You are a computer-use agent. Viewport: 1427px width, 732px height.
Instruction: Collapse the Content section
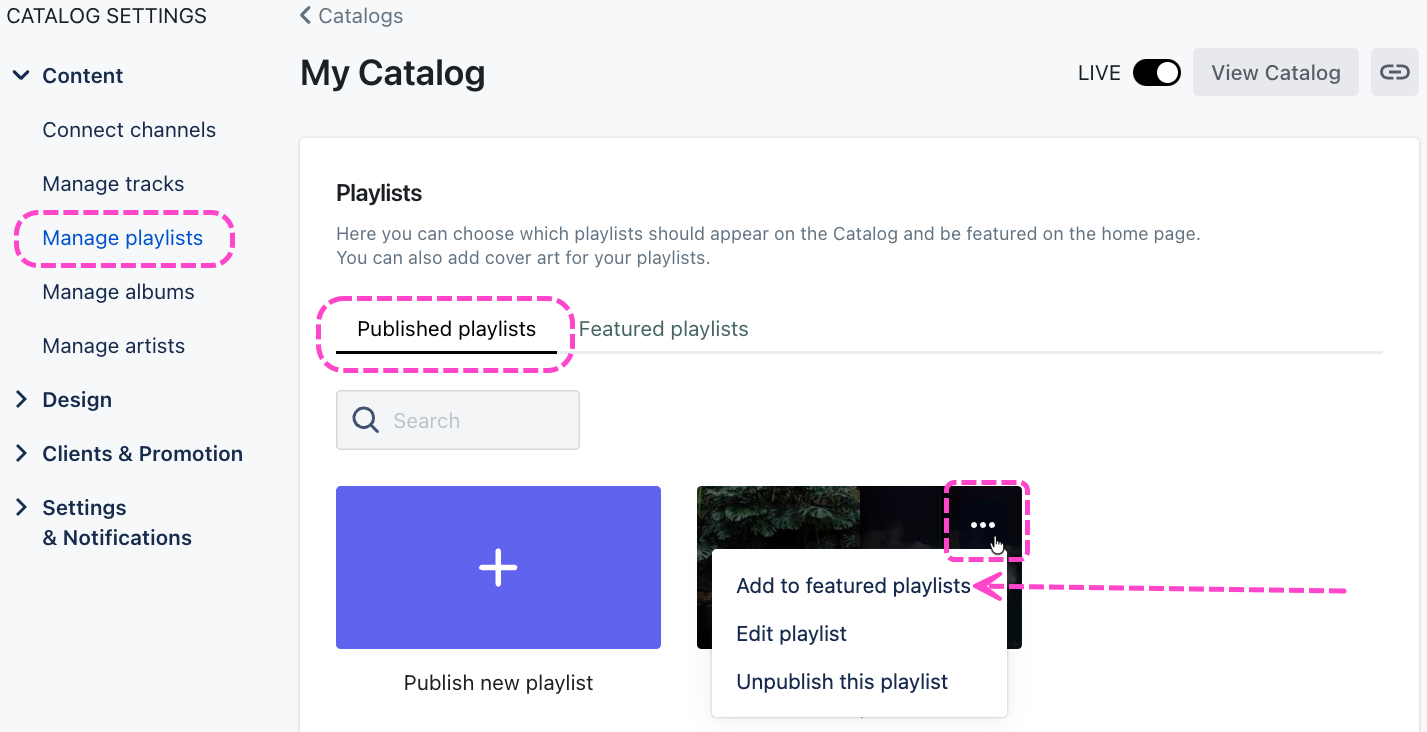pos(21,76)
